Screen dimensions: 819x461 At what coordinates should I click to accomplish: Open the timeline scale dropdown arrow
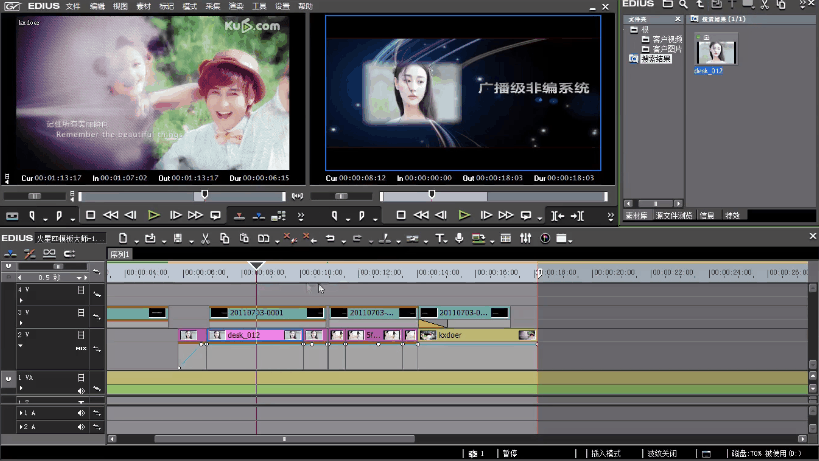tap(79, 278)
